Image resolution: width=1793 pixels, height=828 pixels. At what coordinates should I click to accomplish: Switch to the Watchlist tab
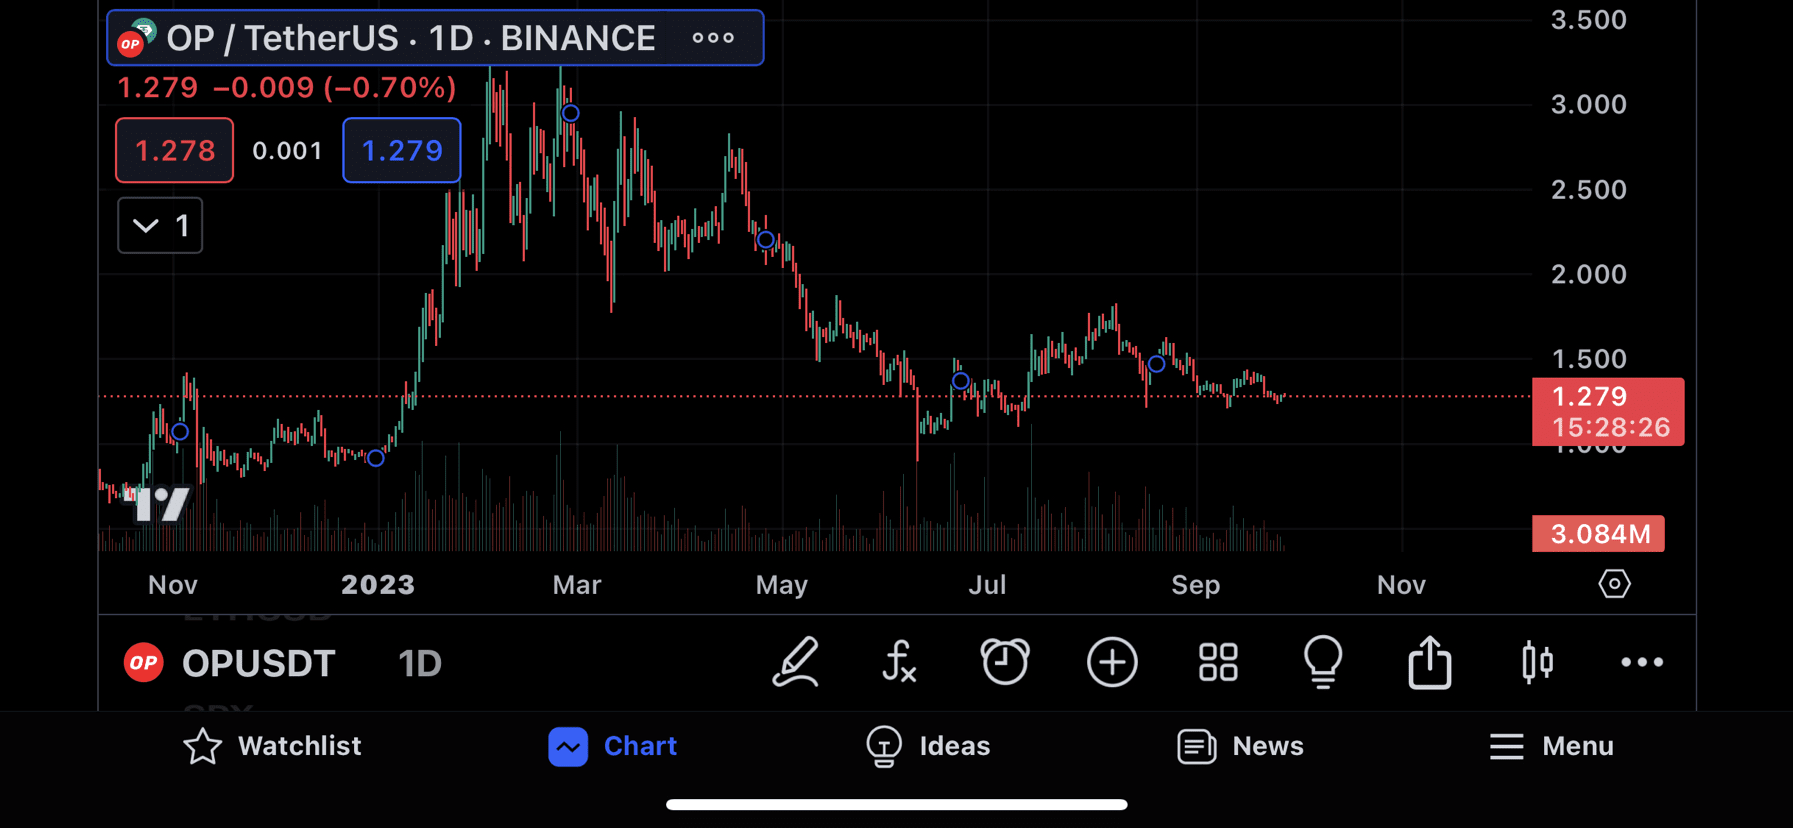tap(272, 746)
